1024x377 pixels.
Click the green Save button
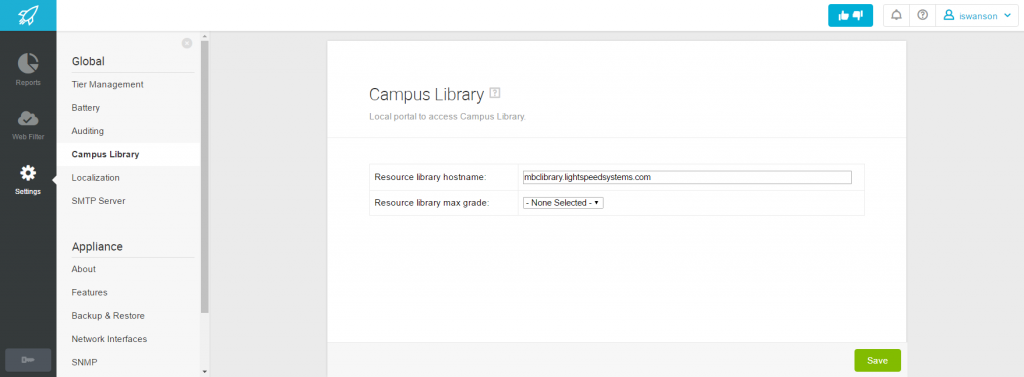877,361
